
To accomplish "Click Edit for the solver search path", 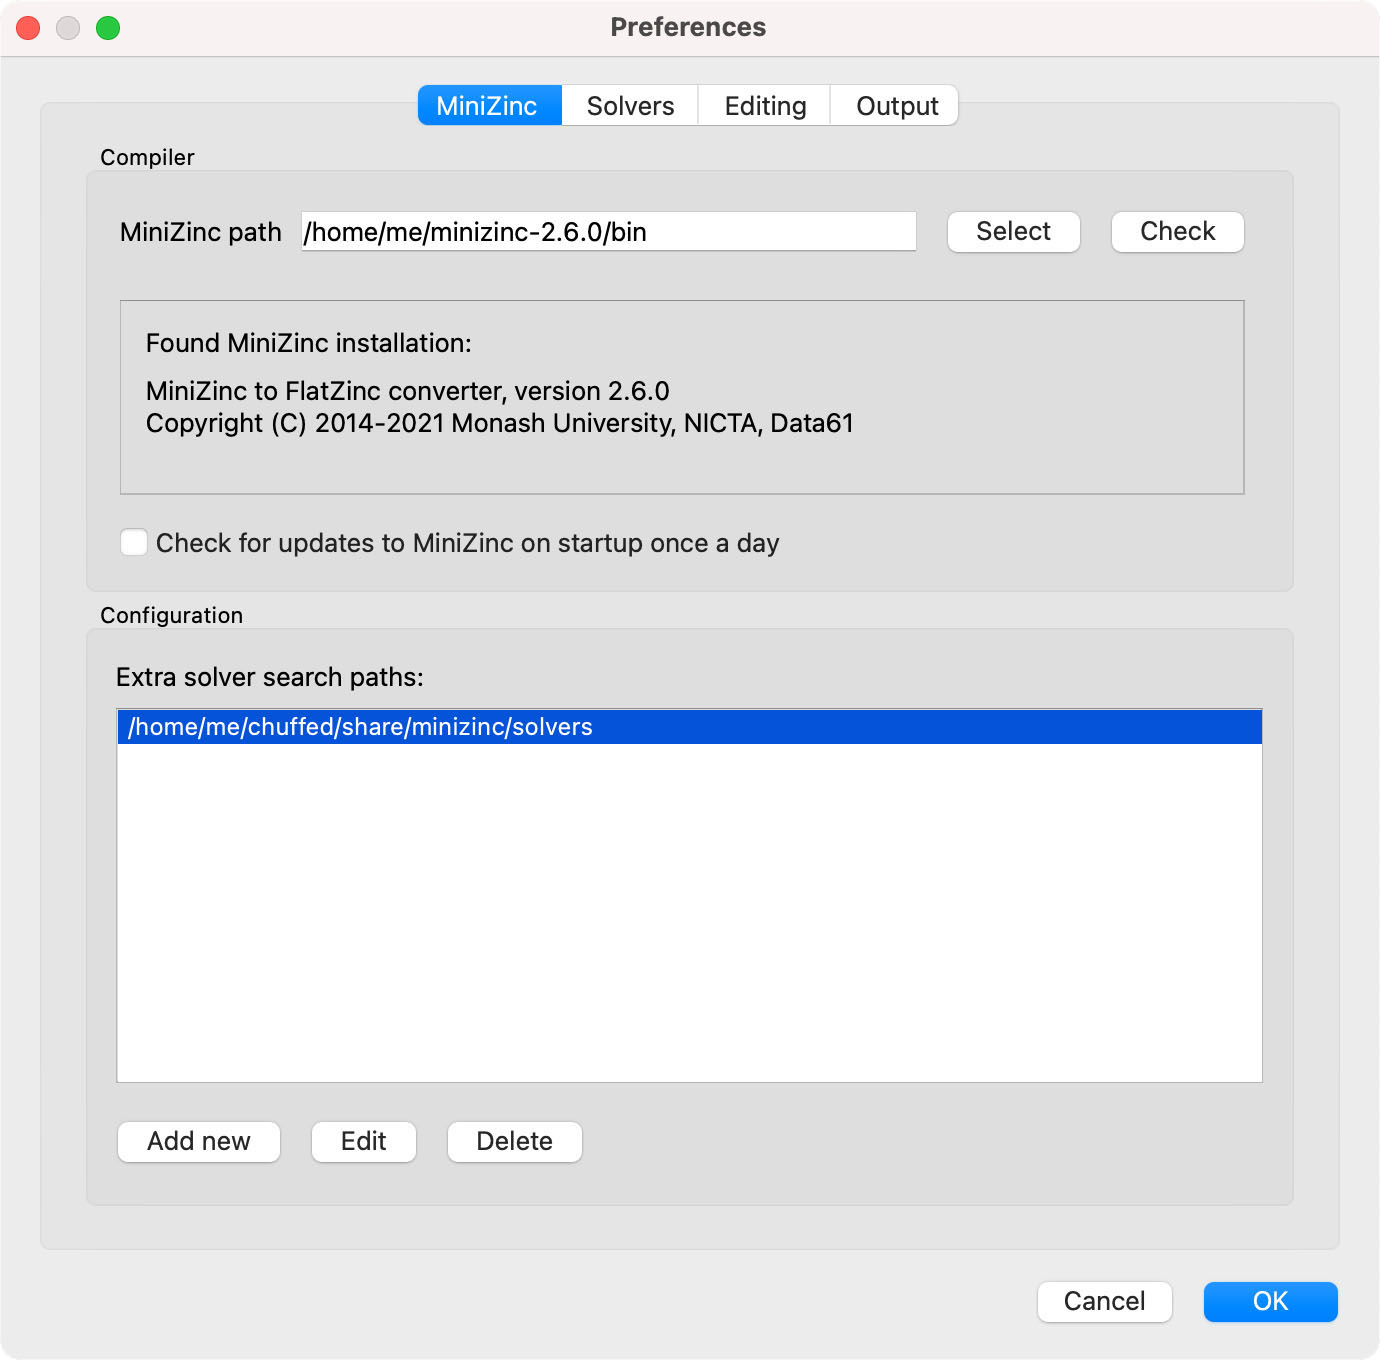I will click(363, 1141).
